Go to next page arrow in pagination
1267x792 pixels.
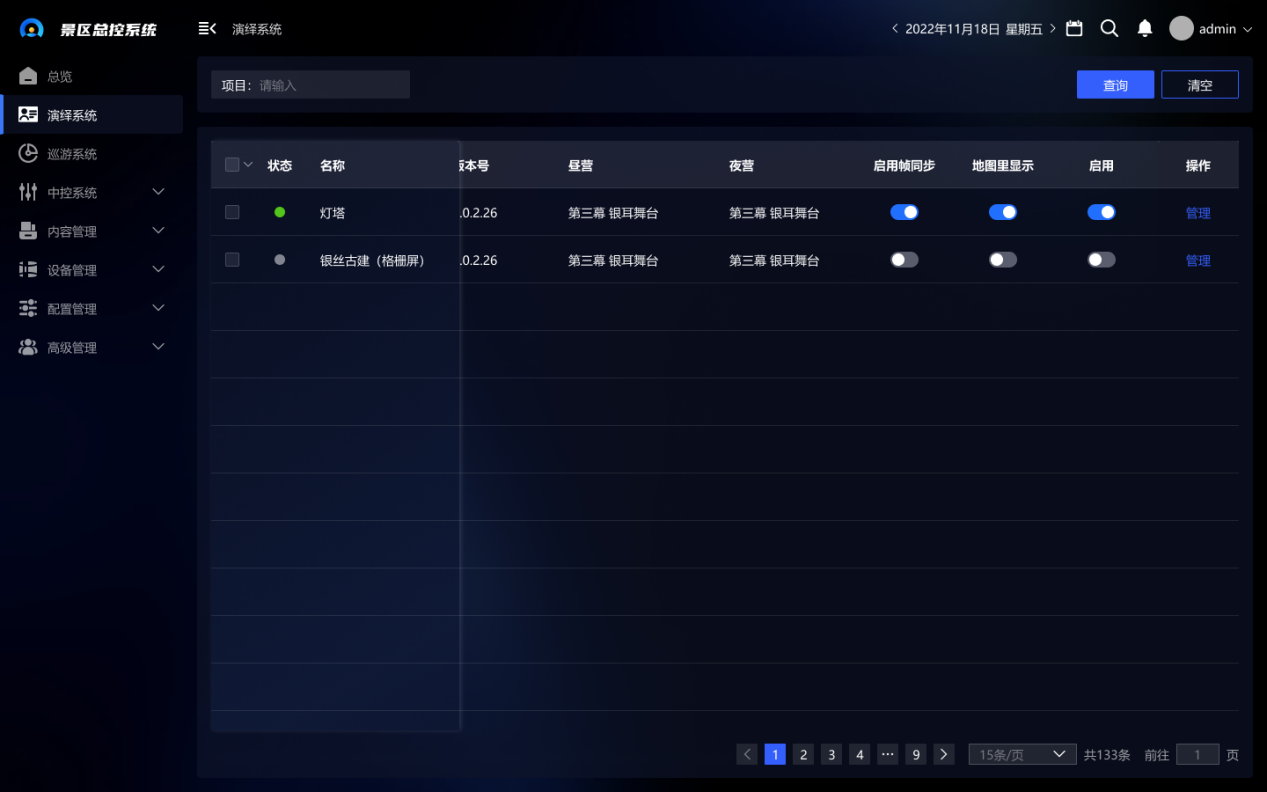pyautogui.click(x=943, y=755)
